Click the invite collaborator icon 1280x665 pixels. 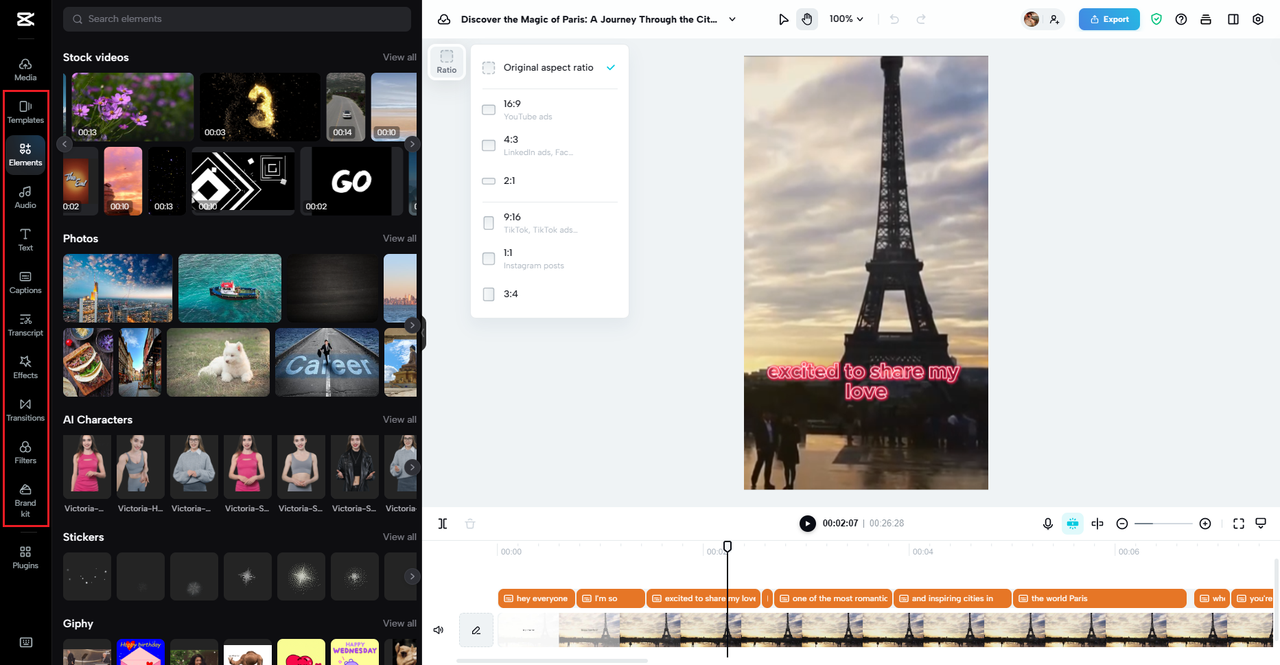[x=1054, y=19]
